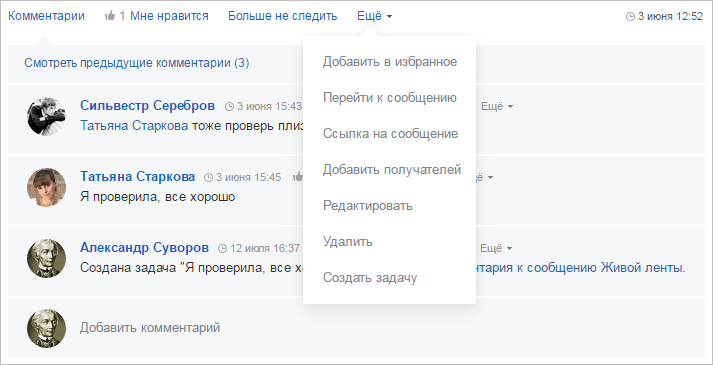Choose Добавить в избранное from menu
Viewport: 713px width, 365px height.
pyautogui.click(x=390, y=62)
